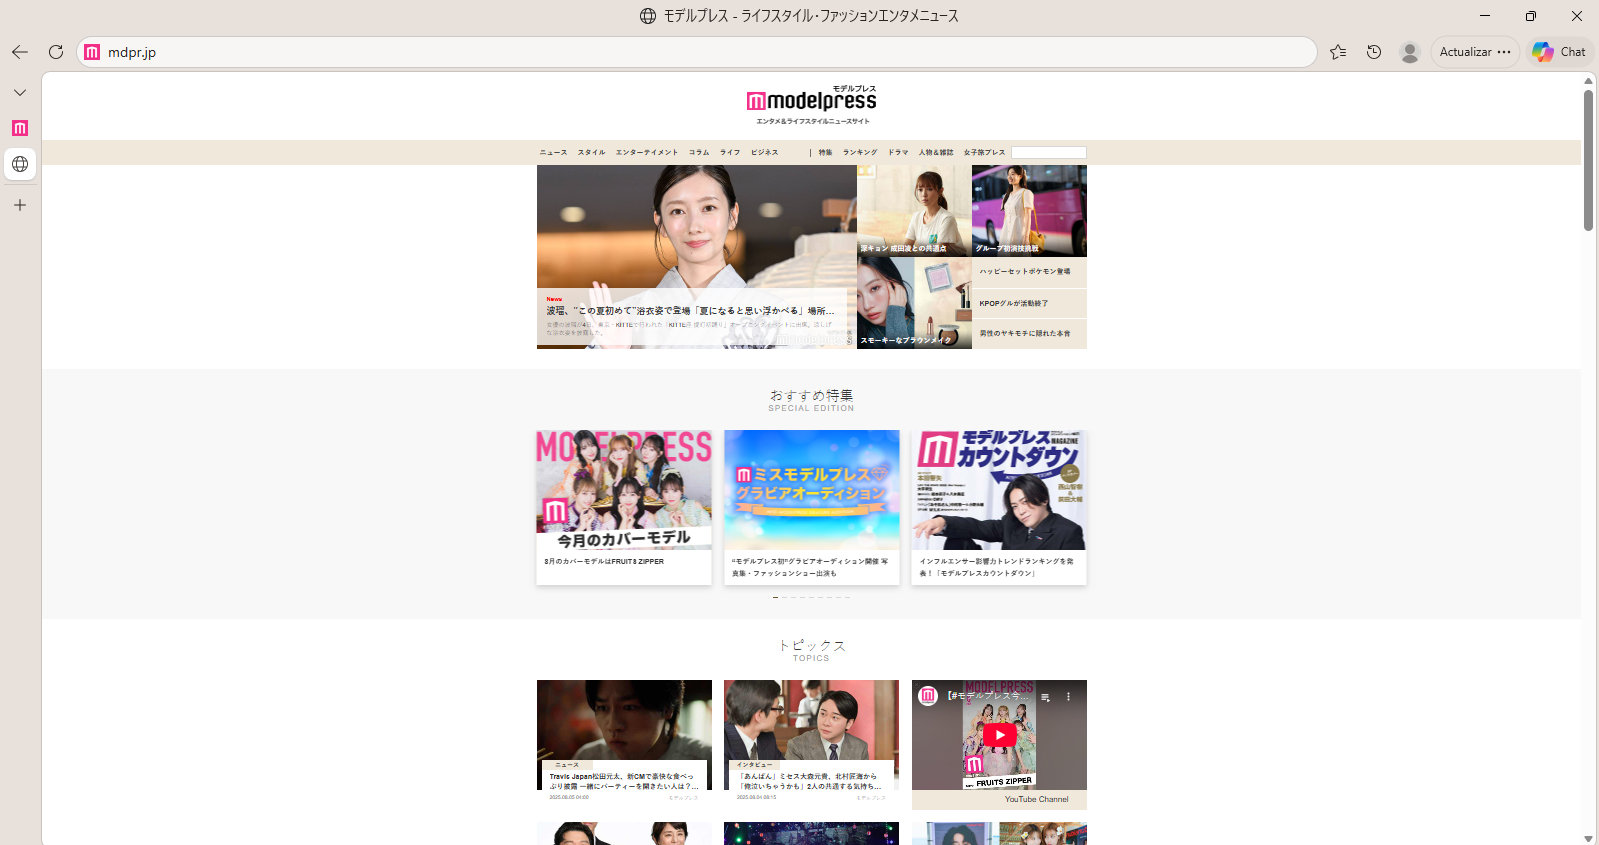This screenshot has width=1599, height=845.
Task: Click the scroll down arrow of the scrollbar
Action: click(1588, 838)
